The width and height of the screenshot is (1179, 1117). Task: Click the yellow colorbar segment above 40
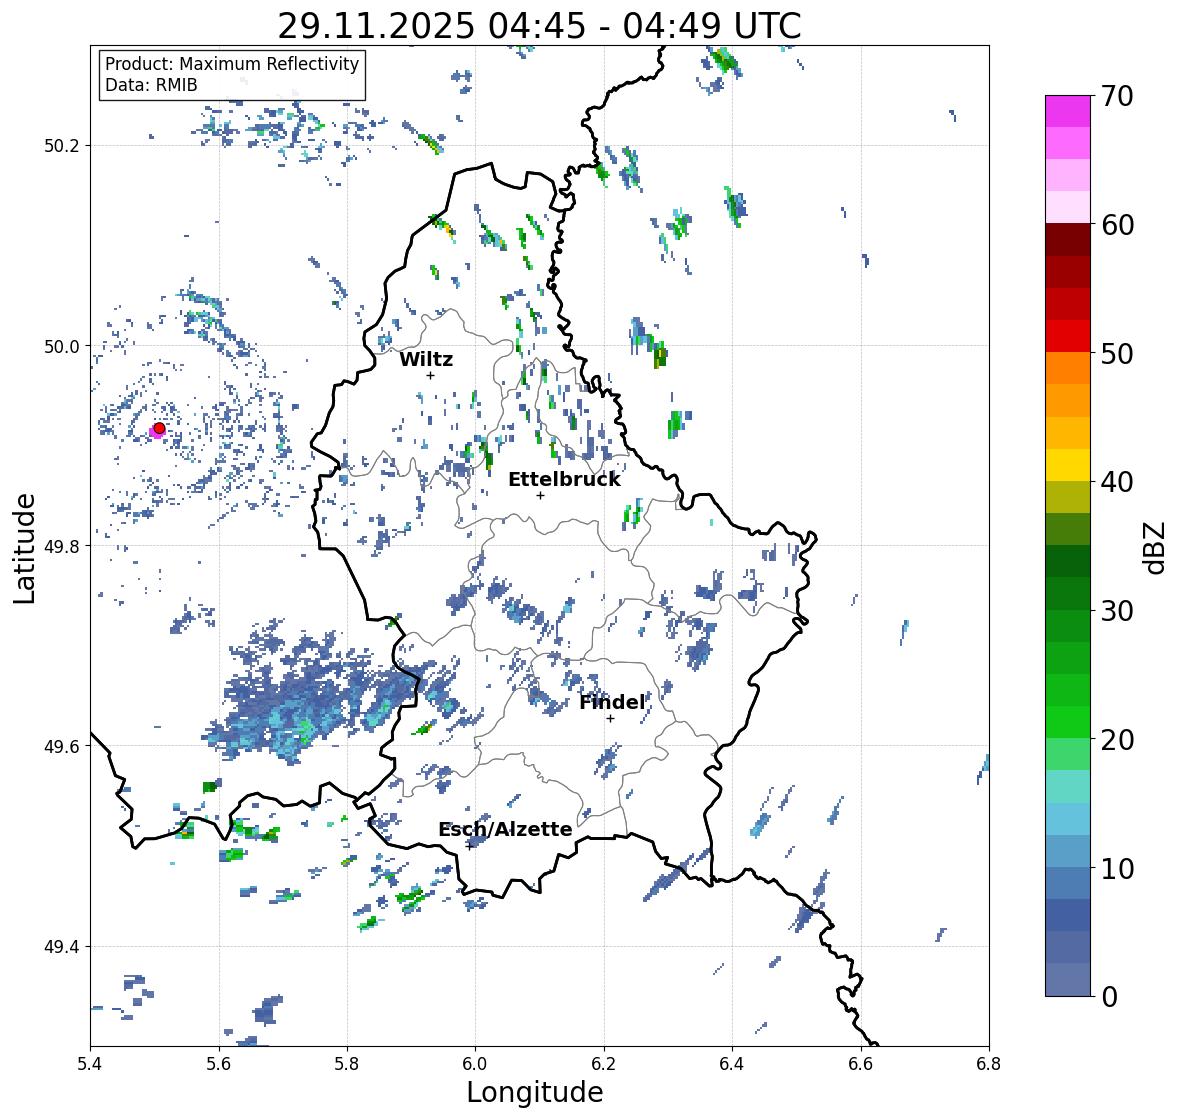pyautogui.click(x=1068, y=465)
